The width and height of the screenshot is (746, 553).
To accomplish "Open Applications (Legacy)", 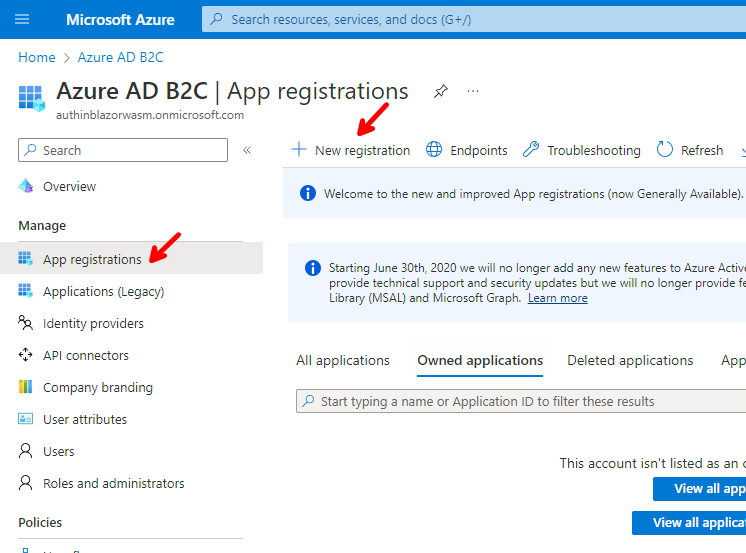I will point(104,291).
